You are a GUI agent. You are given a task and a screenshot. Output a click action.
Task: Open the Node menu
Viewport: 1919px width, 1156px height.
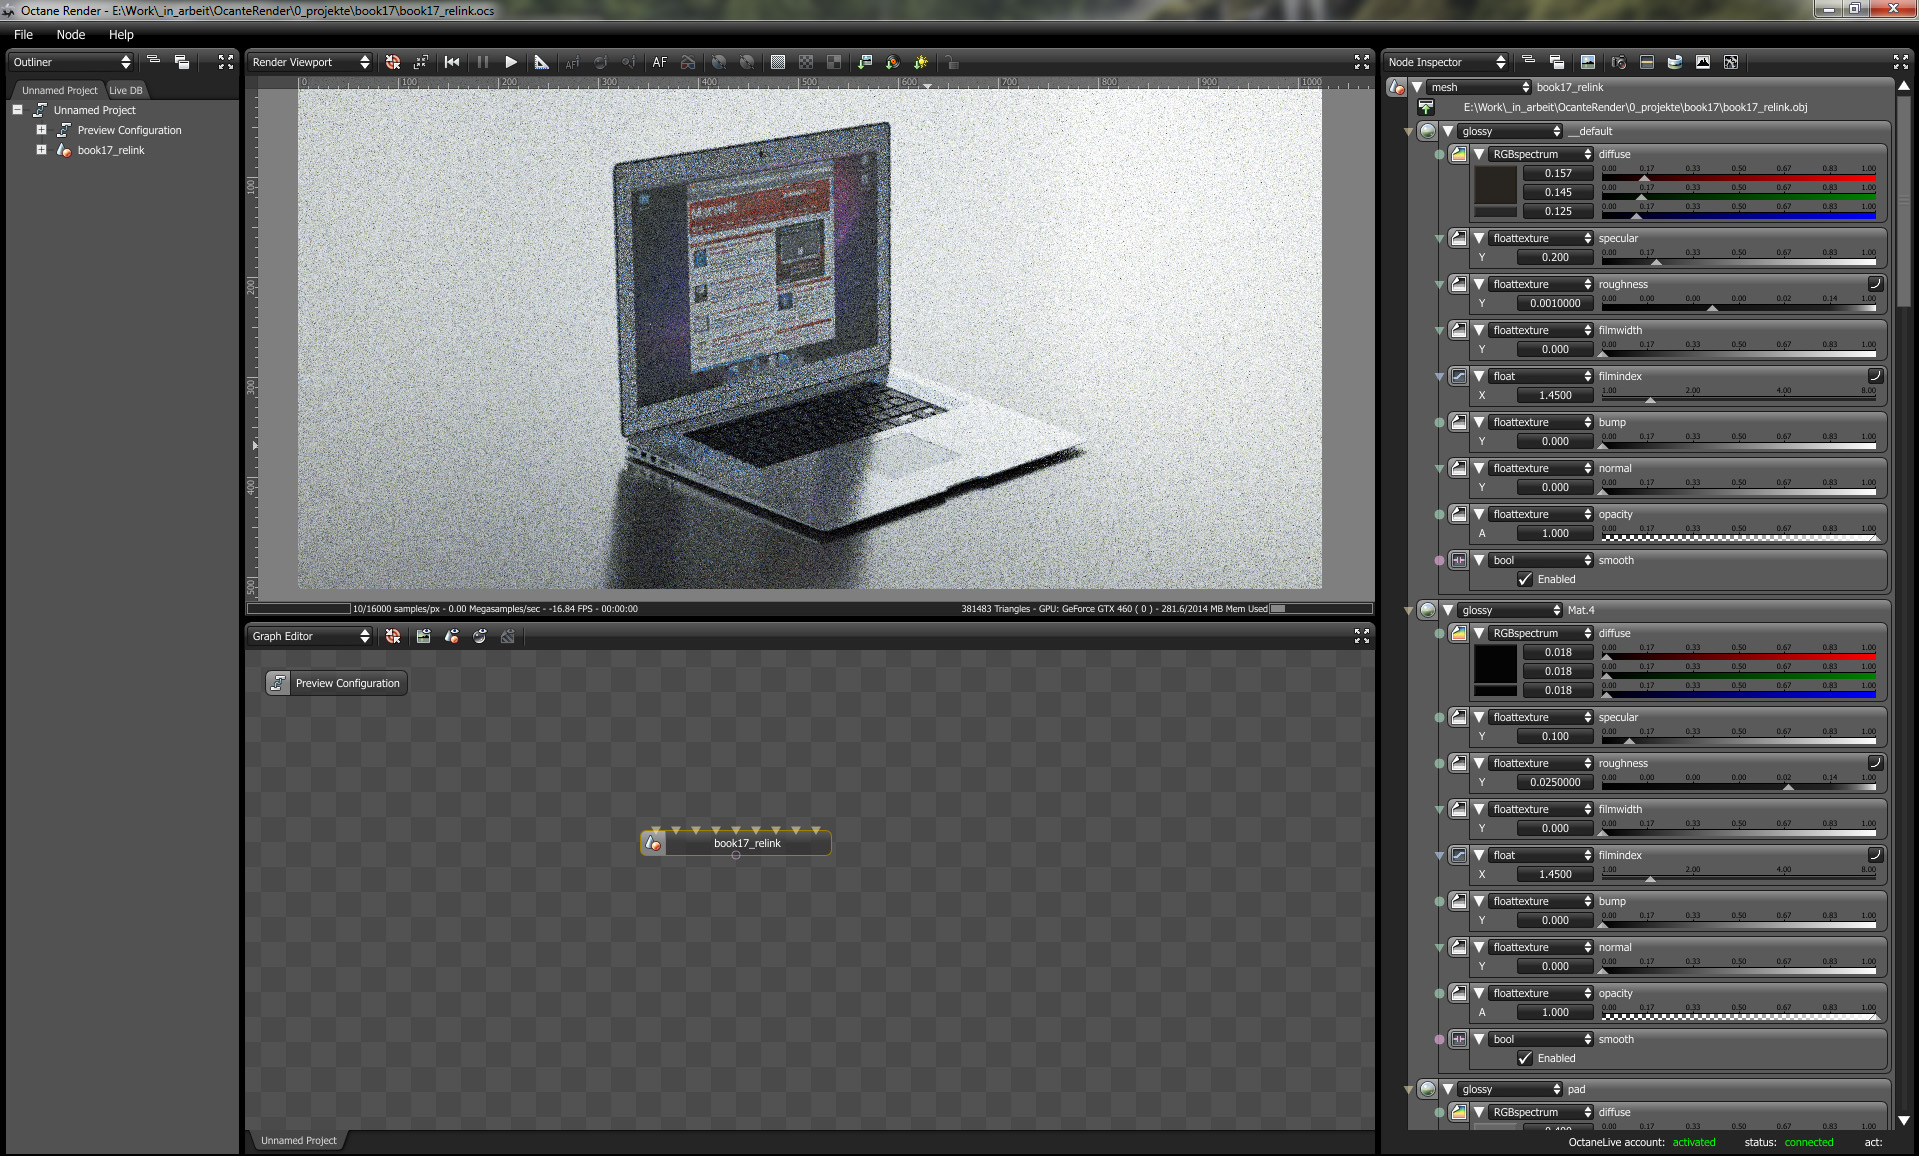[x=71, y=34]
